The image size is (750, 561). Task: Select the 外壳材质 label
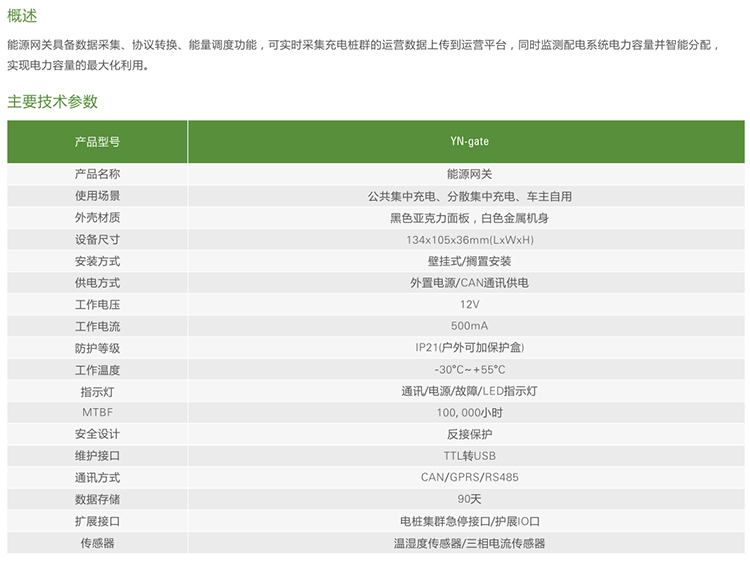[97, 218]
